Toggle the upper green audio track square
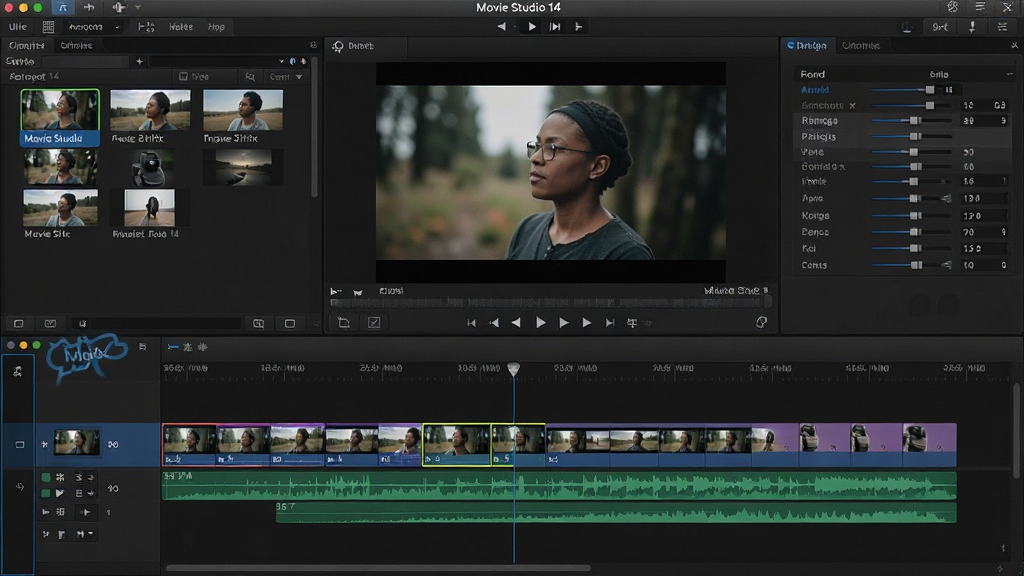The width and height of the screenshot is (1024, 576). tap(46, 478)
